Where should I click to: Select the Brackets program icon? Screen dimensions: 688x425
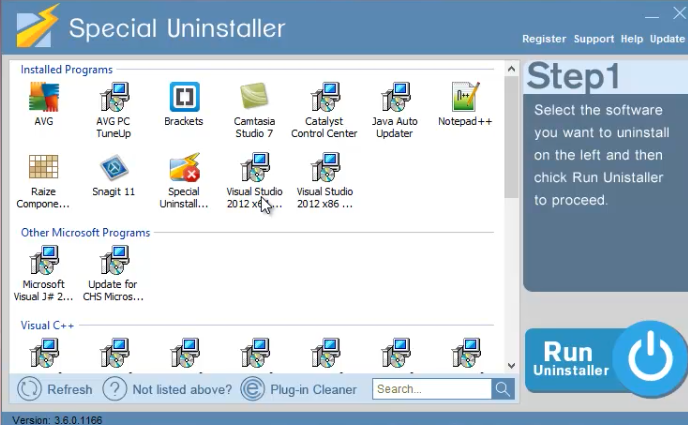pyautogui.click(x=184, y=97)
